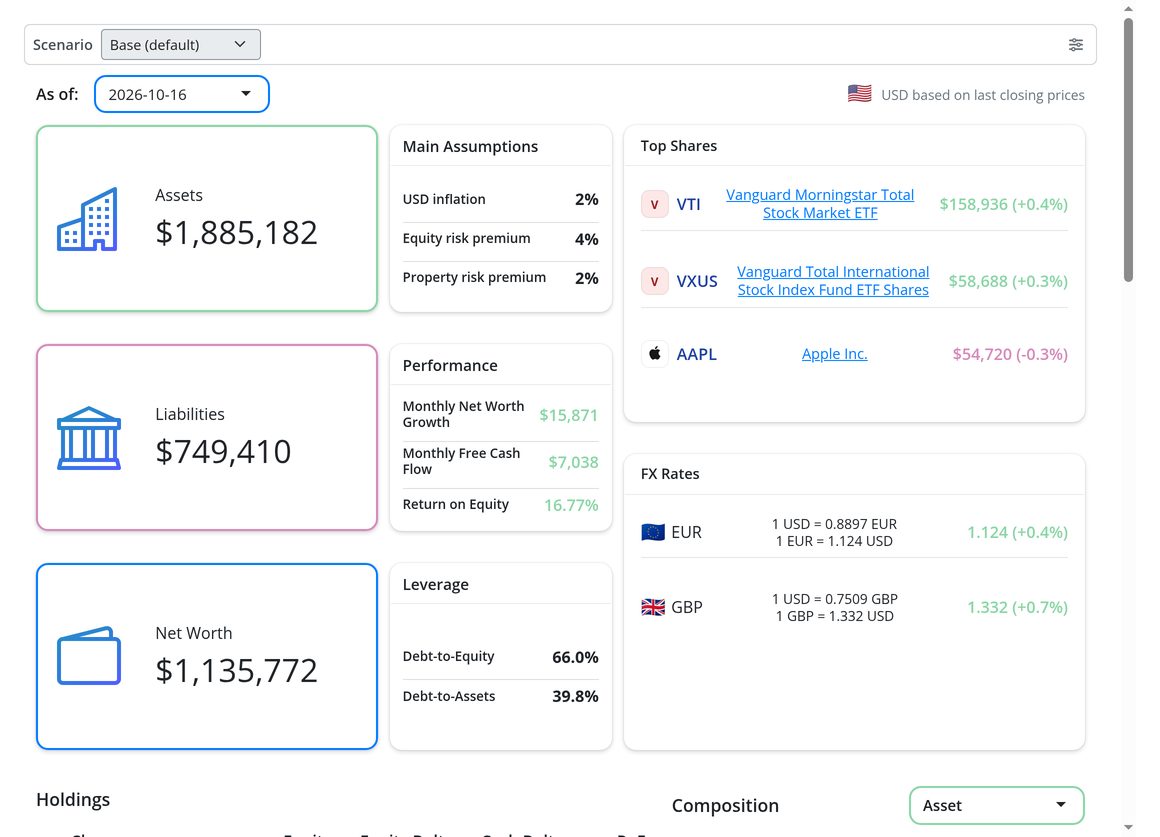The image size is (1160, 837).
Task: Click the Equity risk premium 4% value
Action: pos(587,239)
